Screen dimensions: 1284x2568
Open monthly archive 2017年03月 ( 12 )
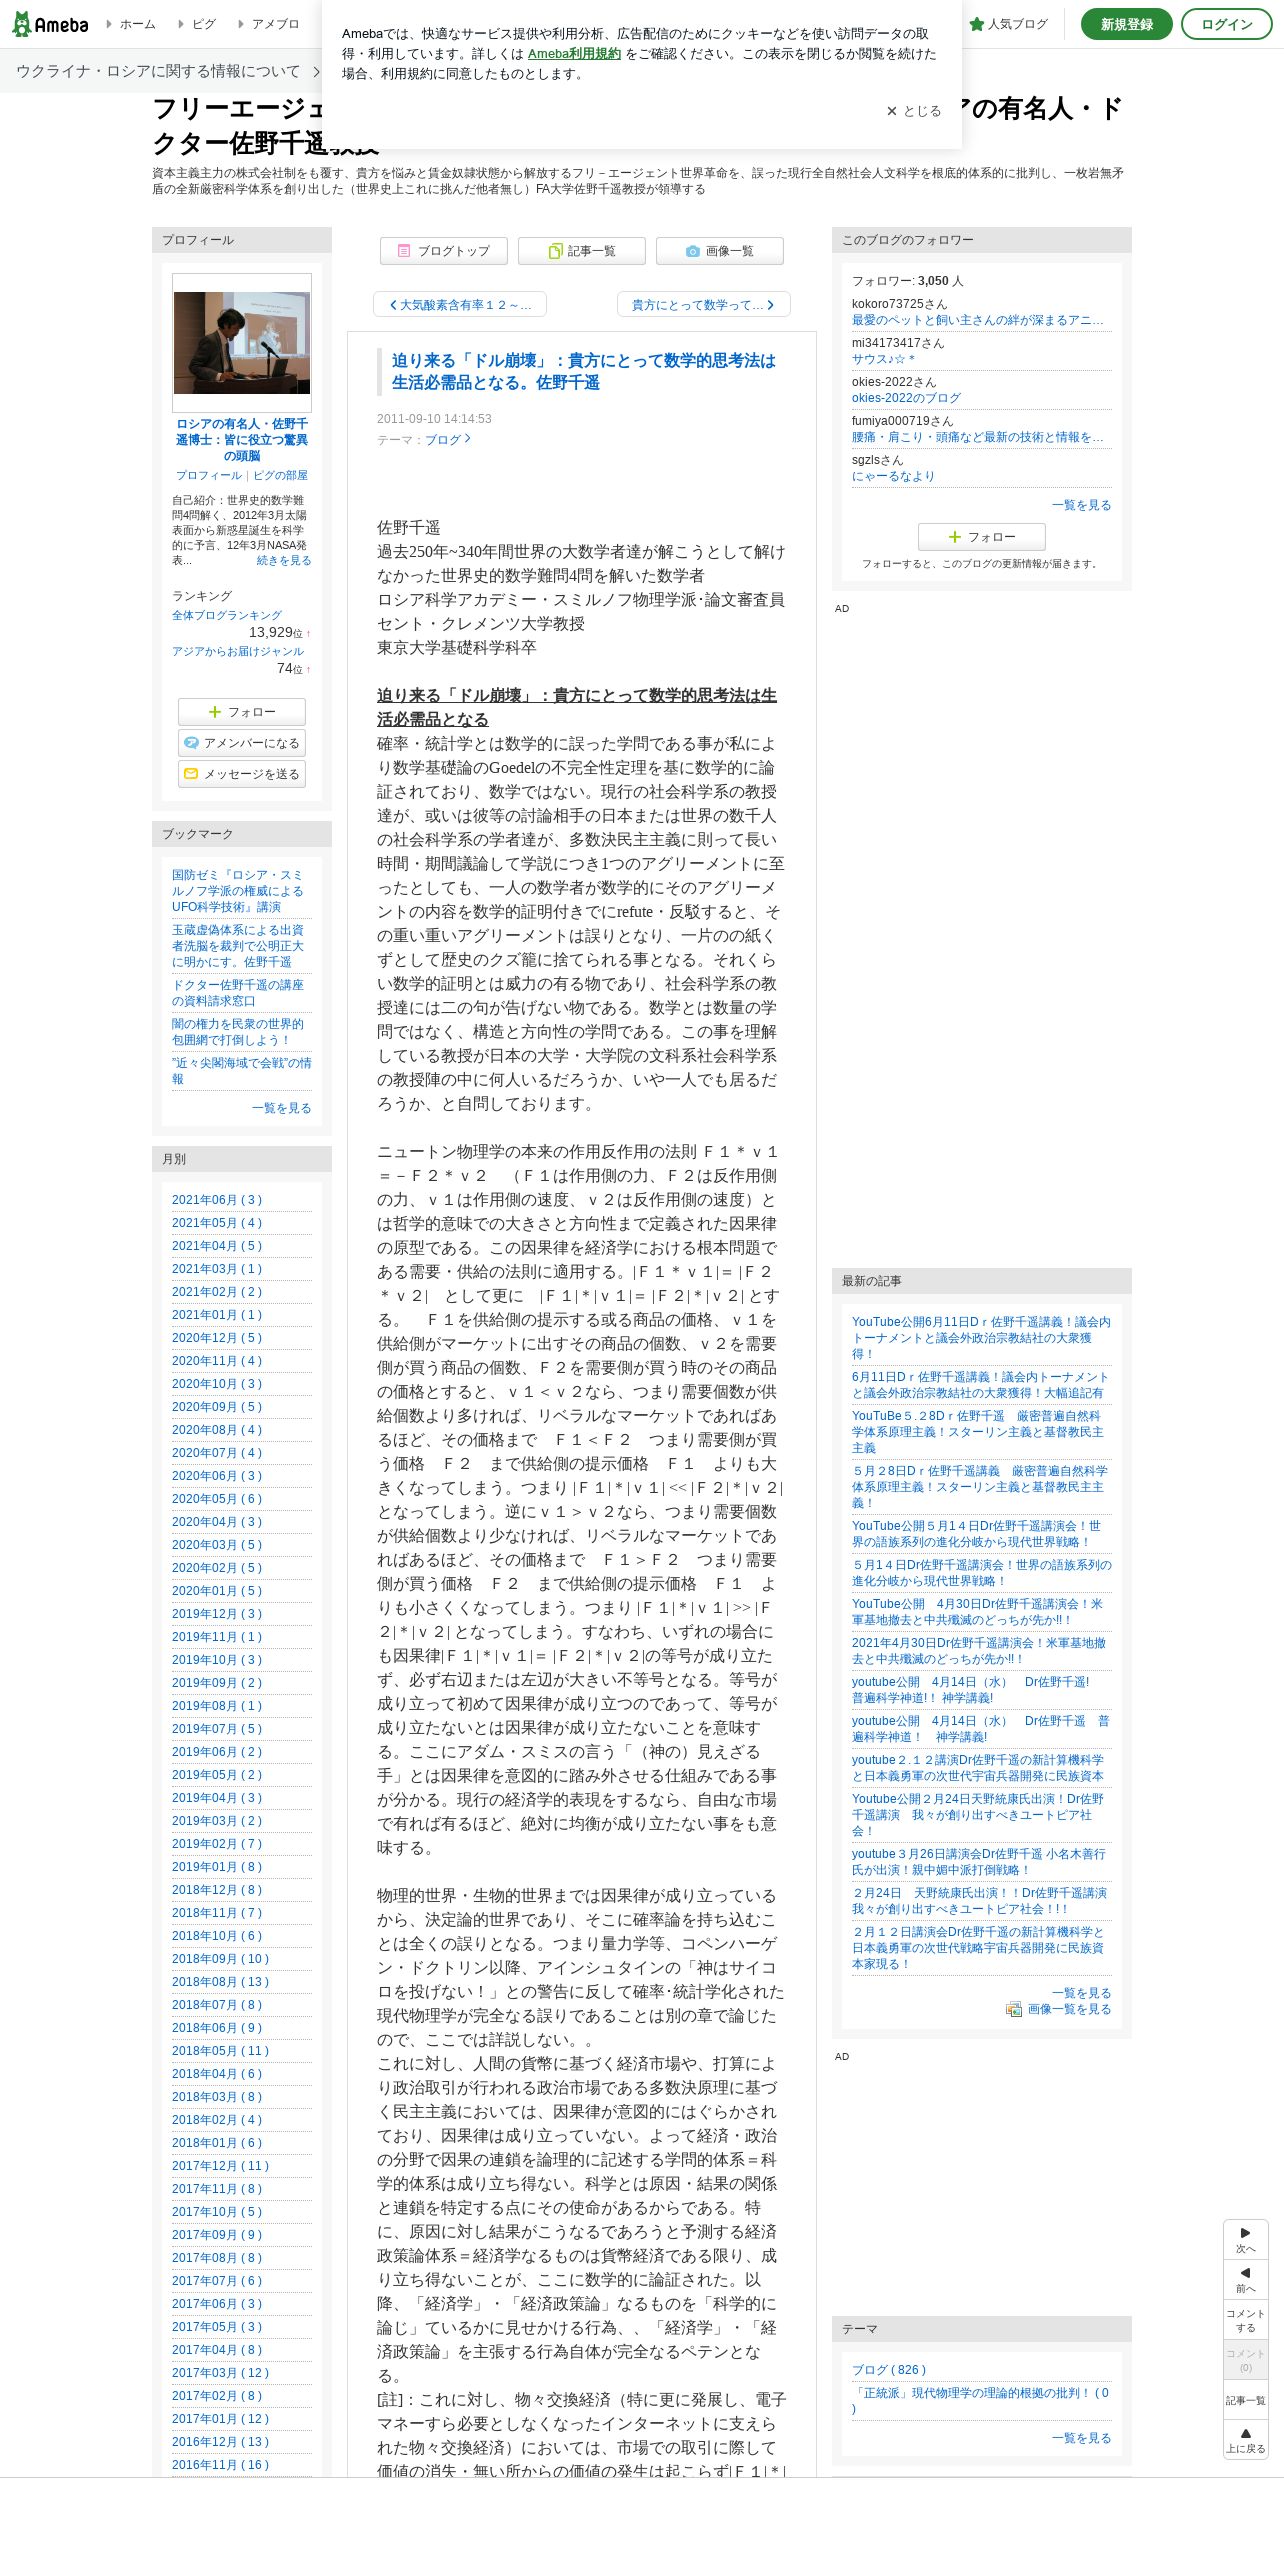click(221, 2373)
